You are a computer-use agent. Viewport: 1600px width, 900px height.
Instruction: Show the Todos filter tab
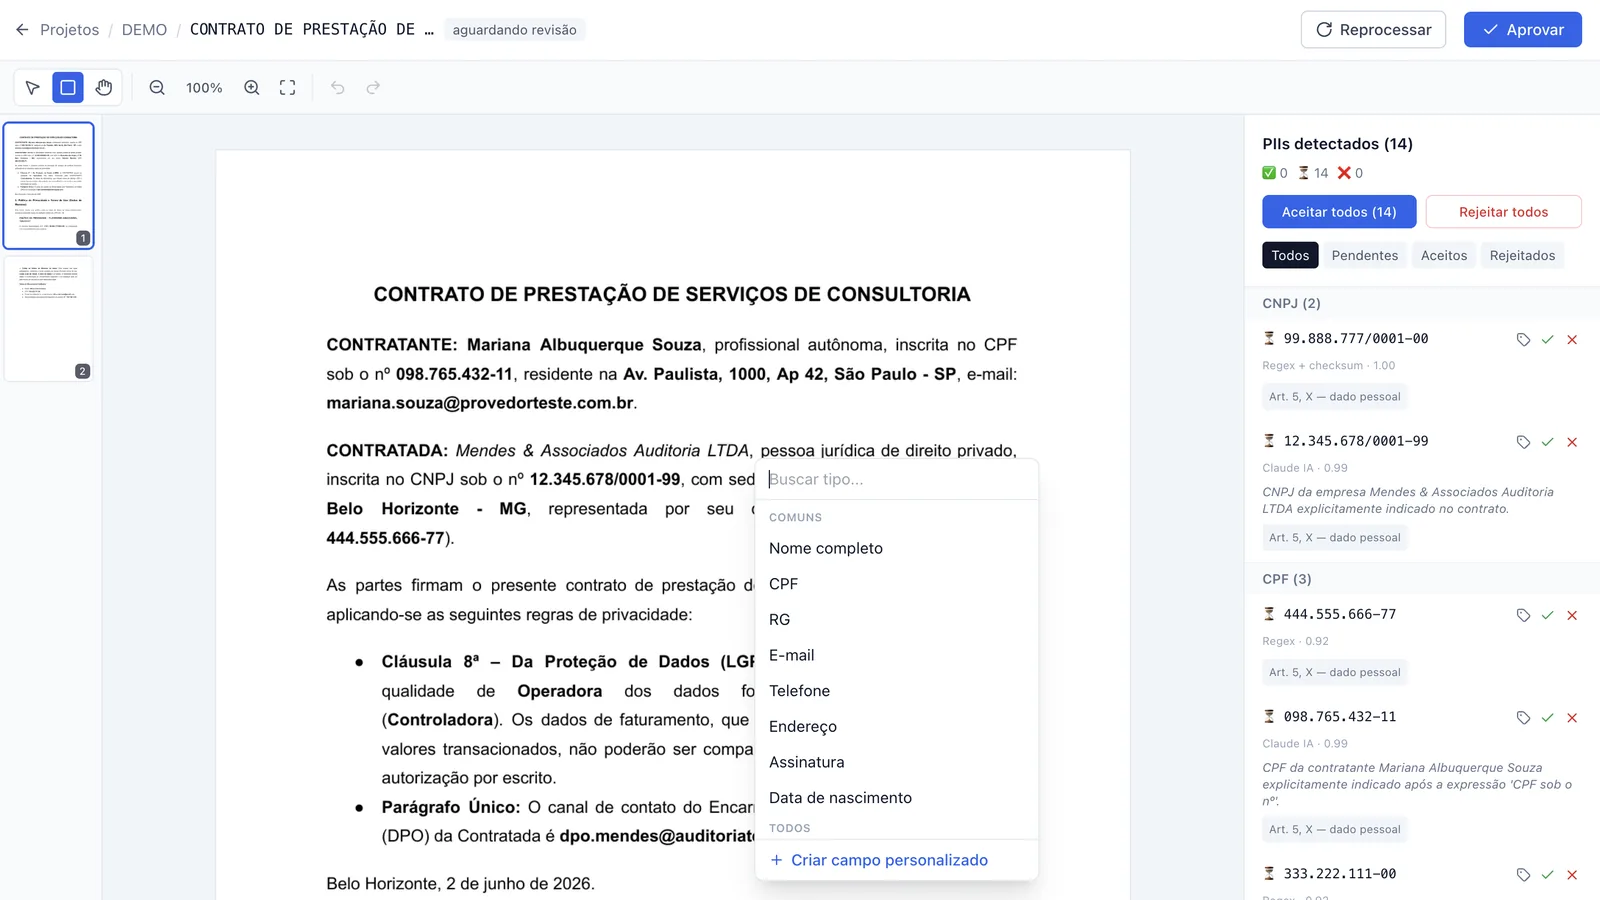[x=1290, y=256]
